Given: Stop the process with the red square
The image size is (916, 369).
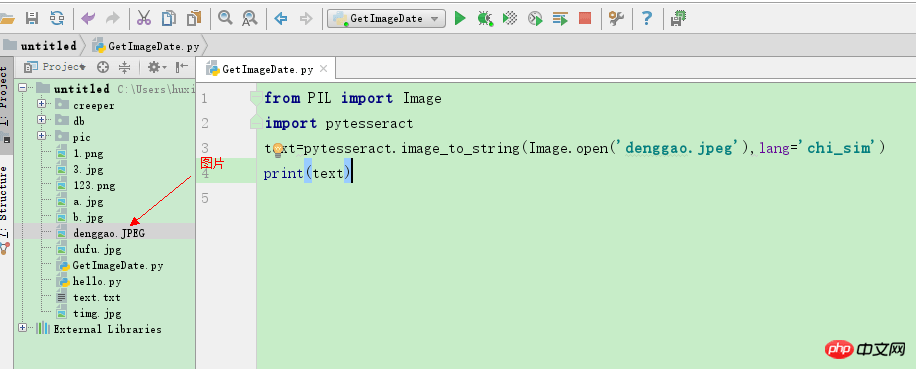Looking at the screenshot, I should (585, 19).
